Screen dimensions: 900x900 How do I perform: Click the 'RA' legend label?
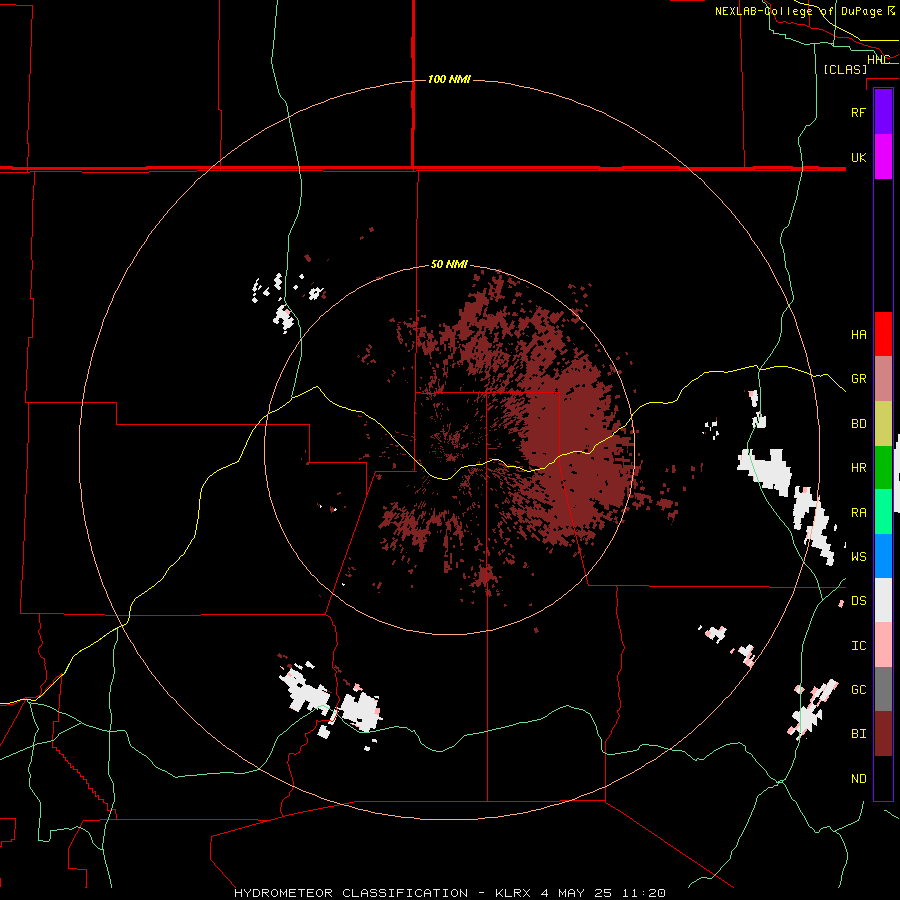coord(858,513)
